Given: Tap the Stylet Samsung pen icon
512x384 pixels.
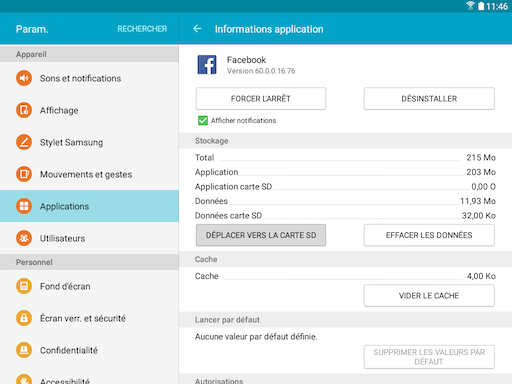Looking at the screenshot, I should pyautogui.click(x=24, y=142).
